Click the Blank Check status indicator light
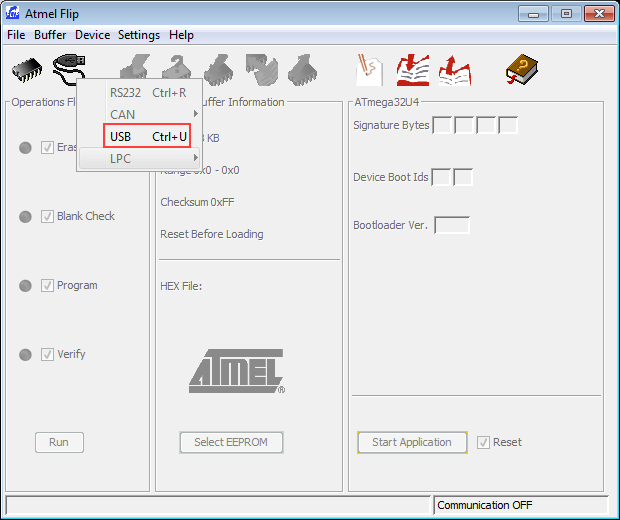 pyautogui.click(x=25, y=217)
